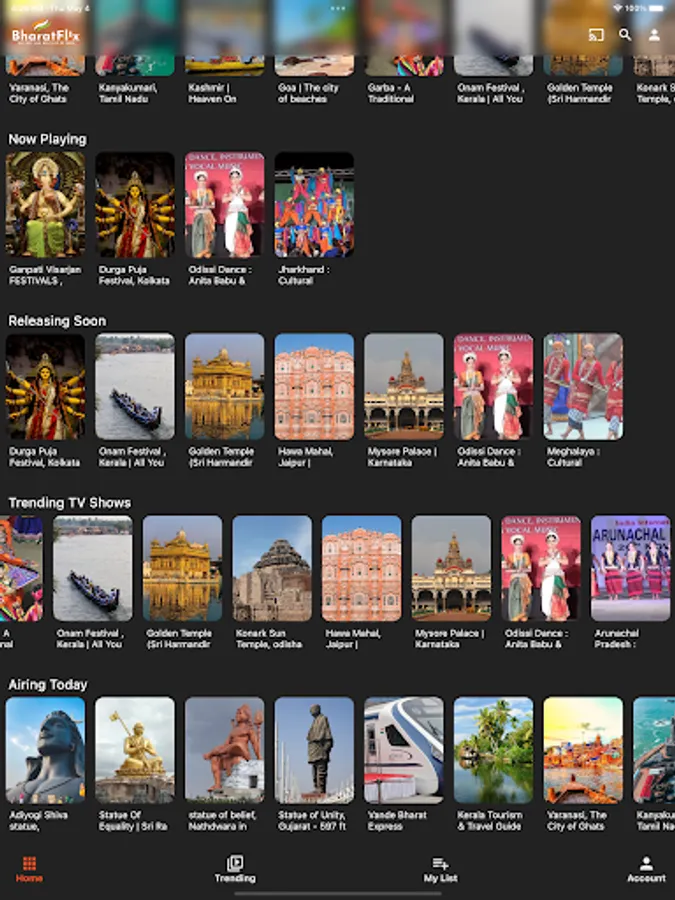This screenshot has width=675, height=900.
Task: Open the My List tab
Action: coord(440,869)
